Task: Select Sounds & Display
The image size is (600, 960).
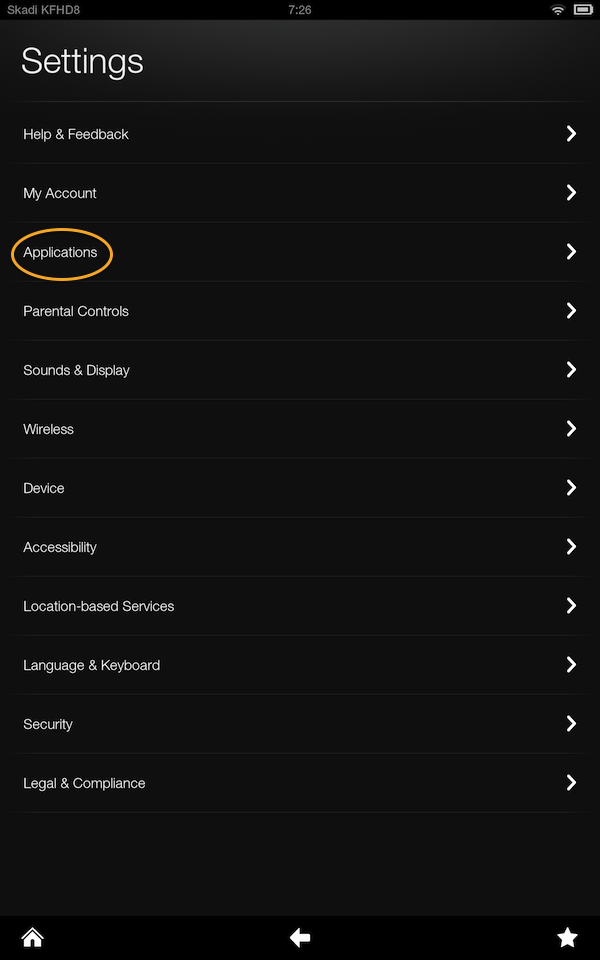Action: 300,370
